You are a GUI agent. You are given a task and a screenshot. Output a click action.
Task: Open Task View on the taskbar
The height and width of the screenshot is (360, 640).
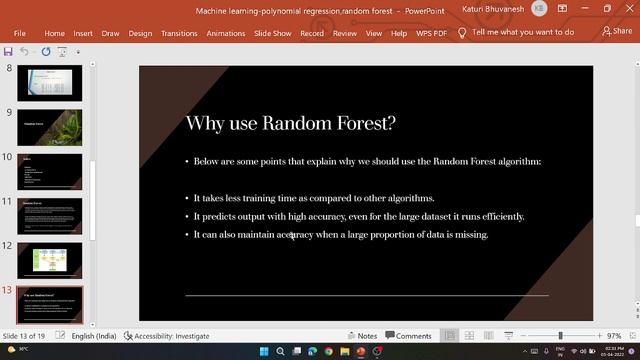[x=297, y=351]
